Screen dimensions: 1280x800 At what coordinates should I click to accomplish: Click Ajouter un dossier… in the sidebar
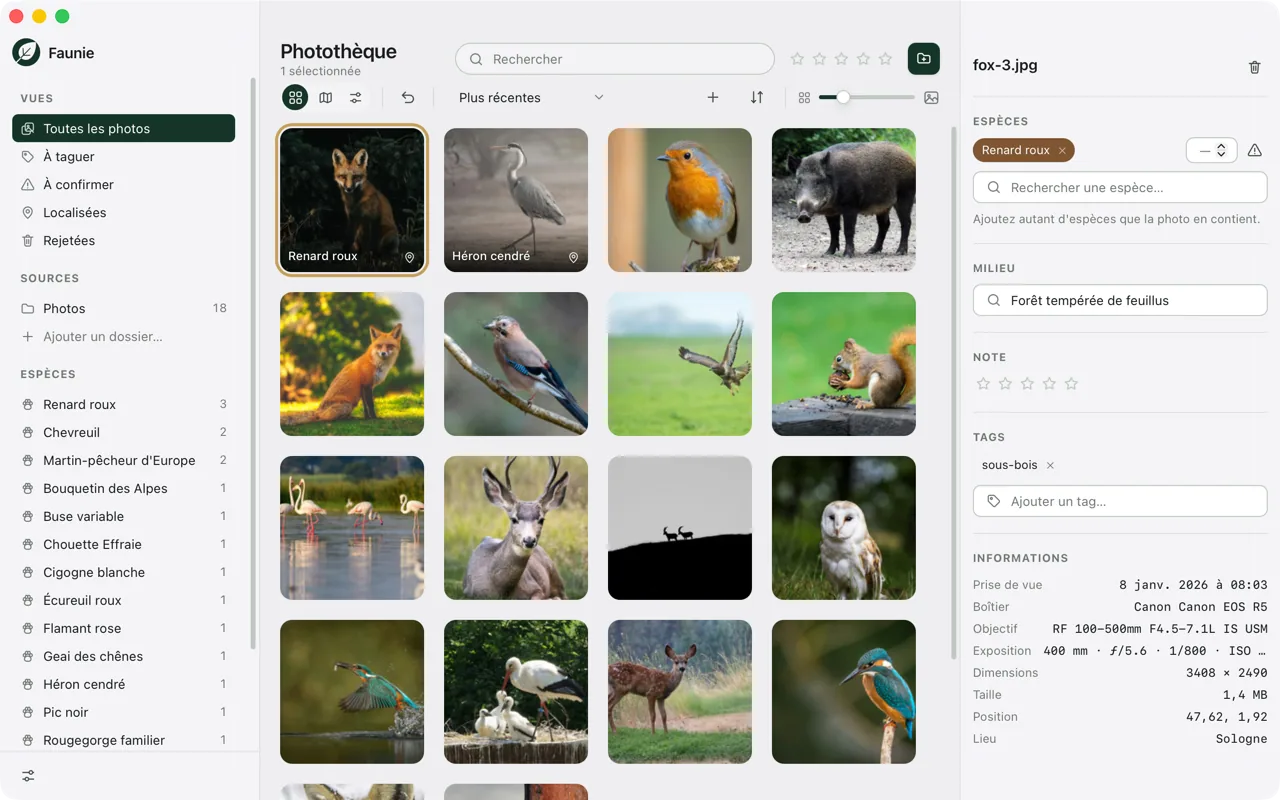point(123,336)
